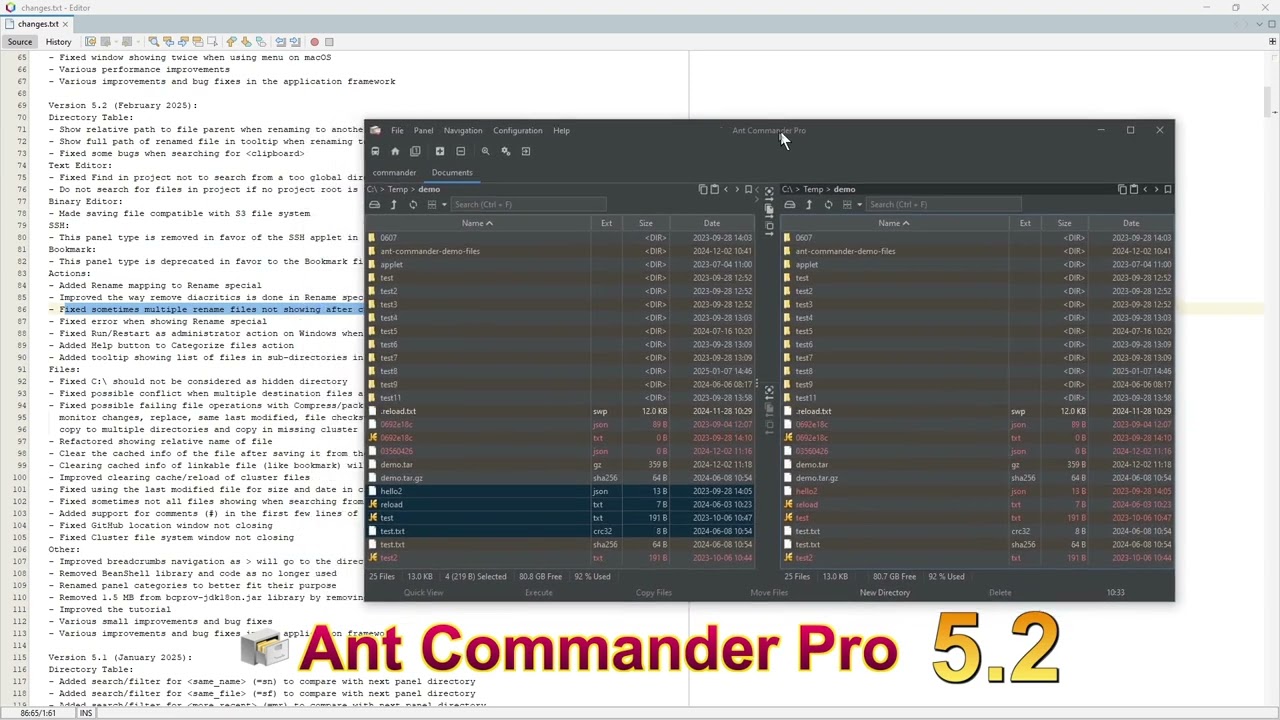1280x720 pixels.
Task: Click Last Edit icon in Editor toolbar
Action: (x=90, y=42)
